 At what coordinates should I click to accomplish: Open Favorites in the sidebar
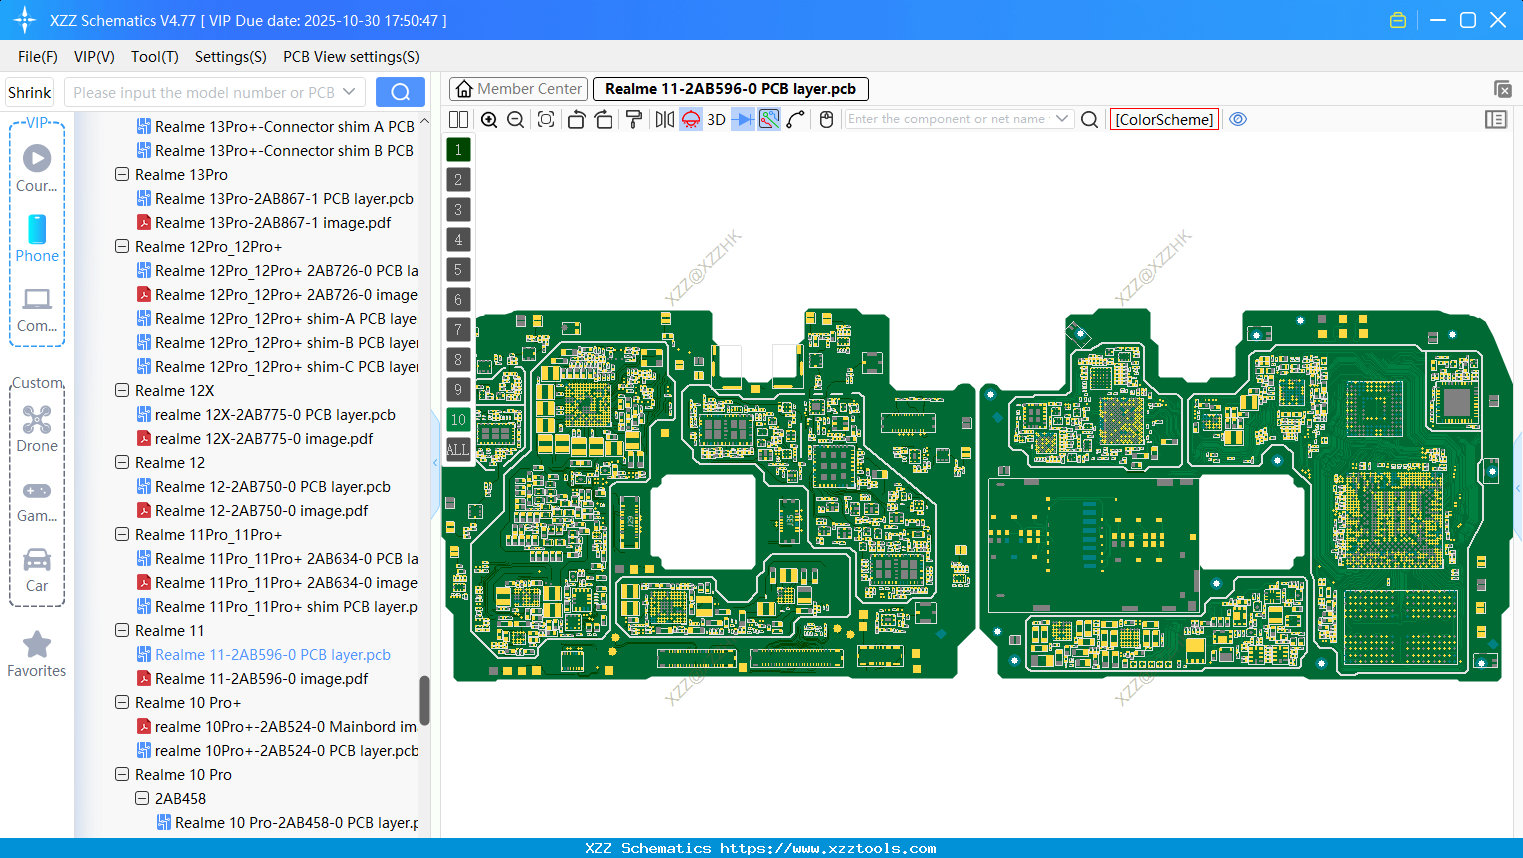pyautogui.click(x=37, y=655)
